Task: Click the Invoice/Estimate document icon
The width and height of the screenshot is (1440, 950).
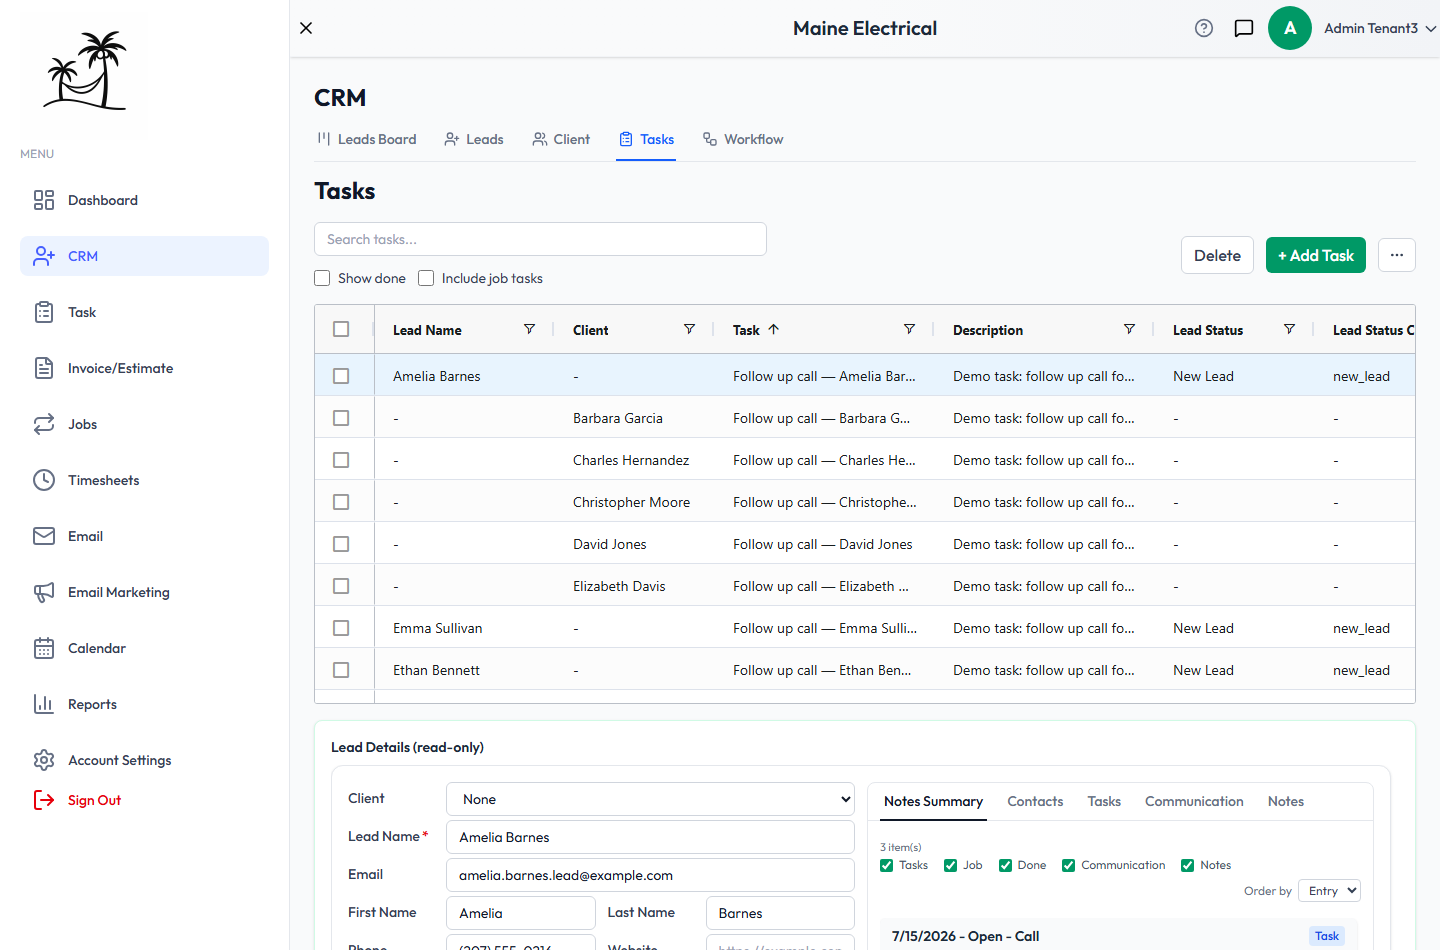Action: coord(44,368)
